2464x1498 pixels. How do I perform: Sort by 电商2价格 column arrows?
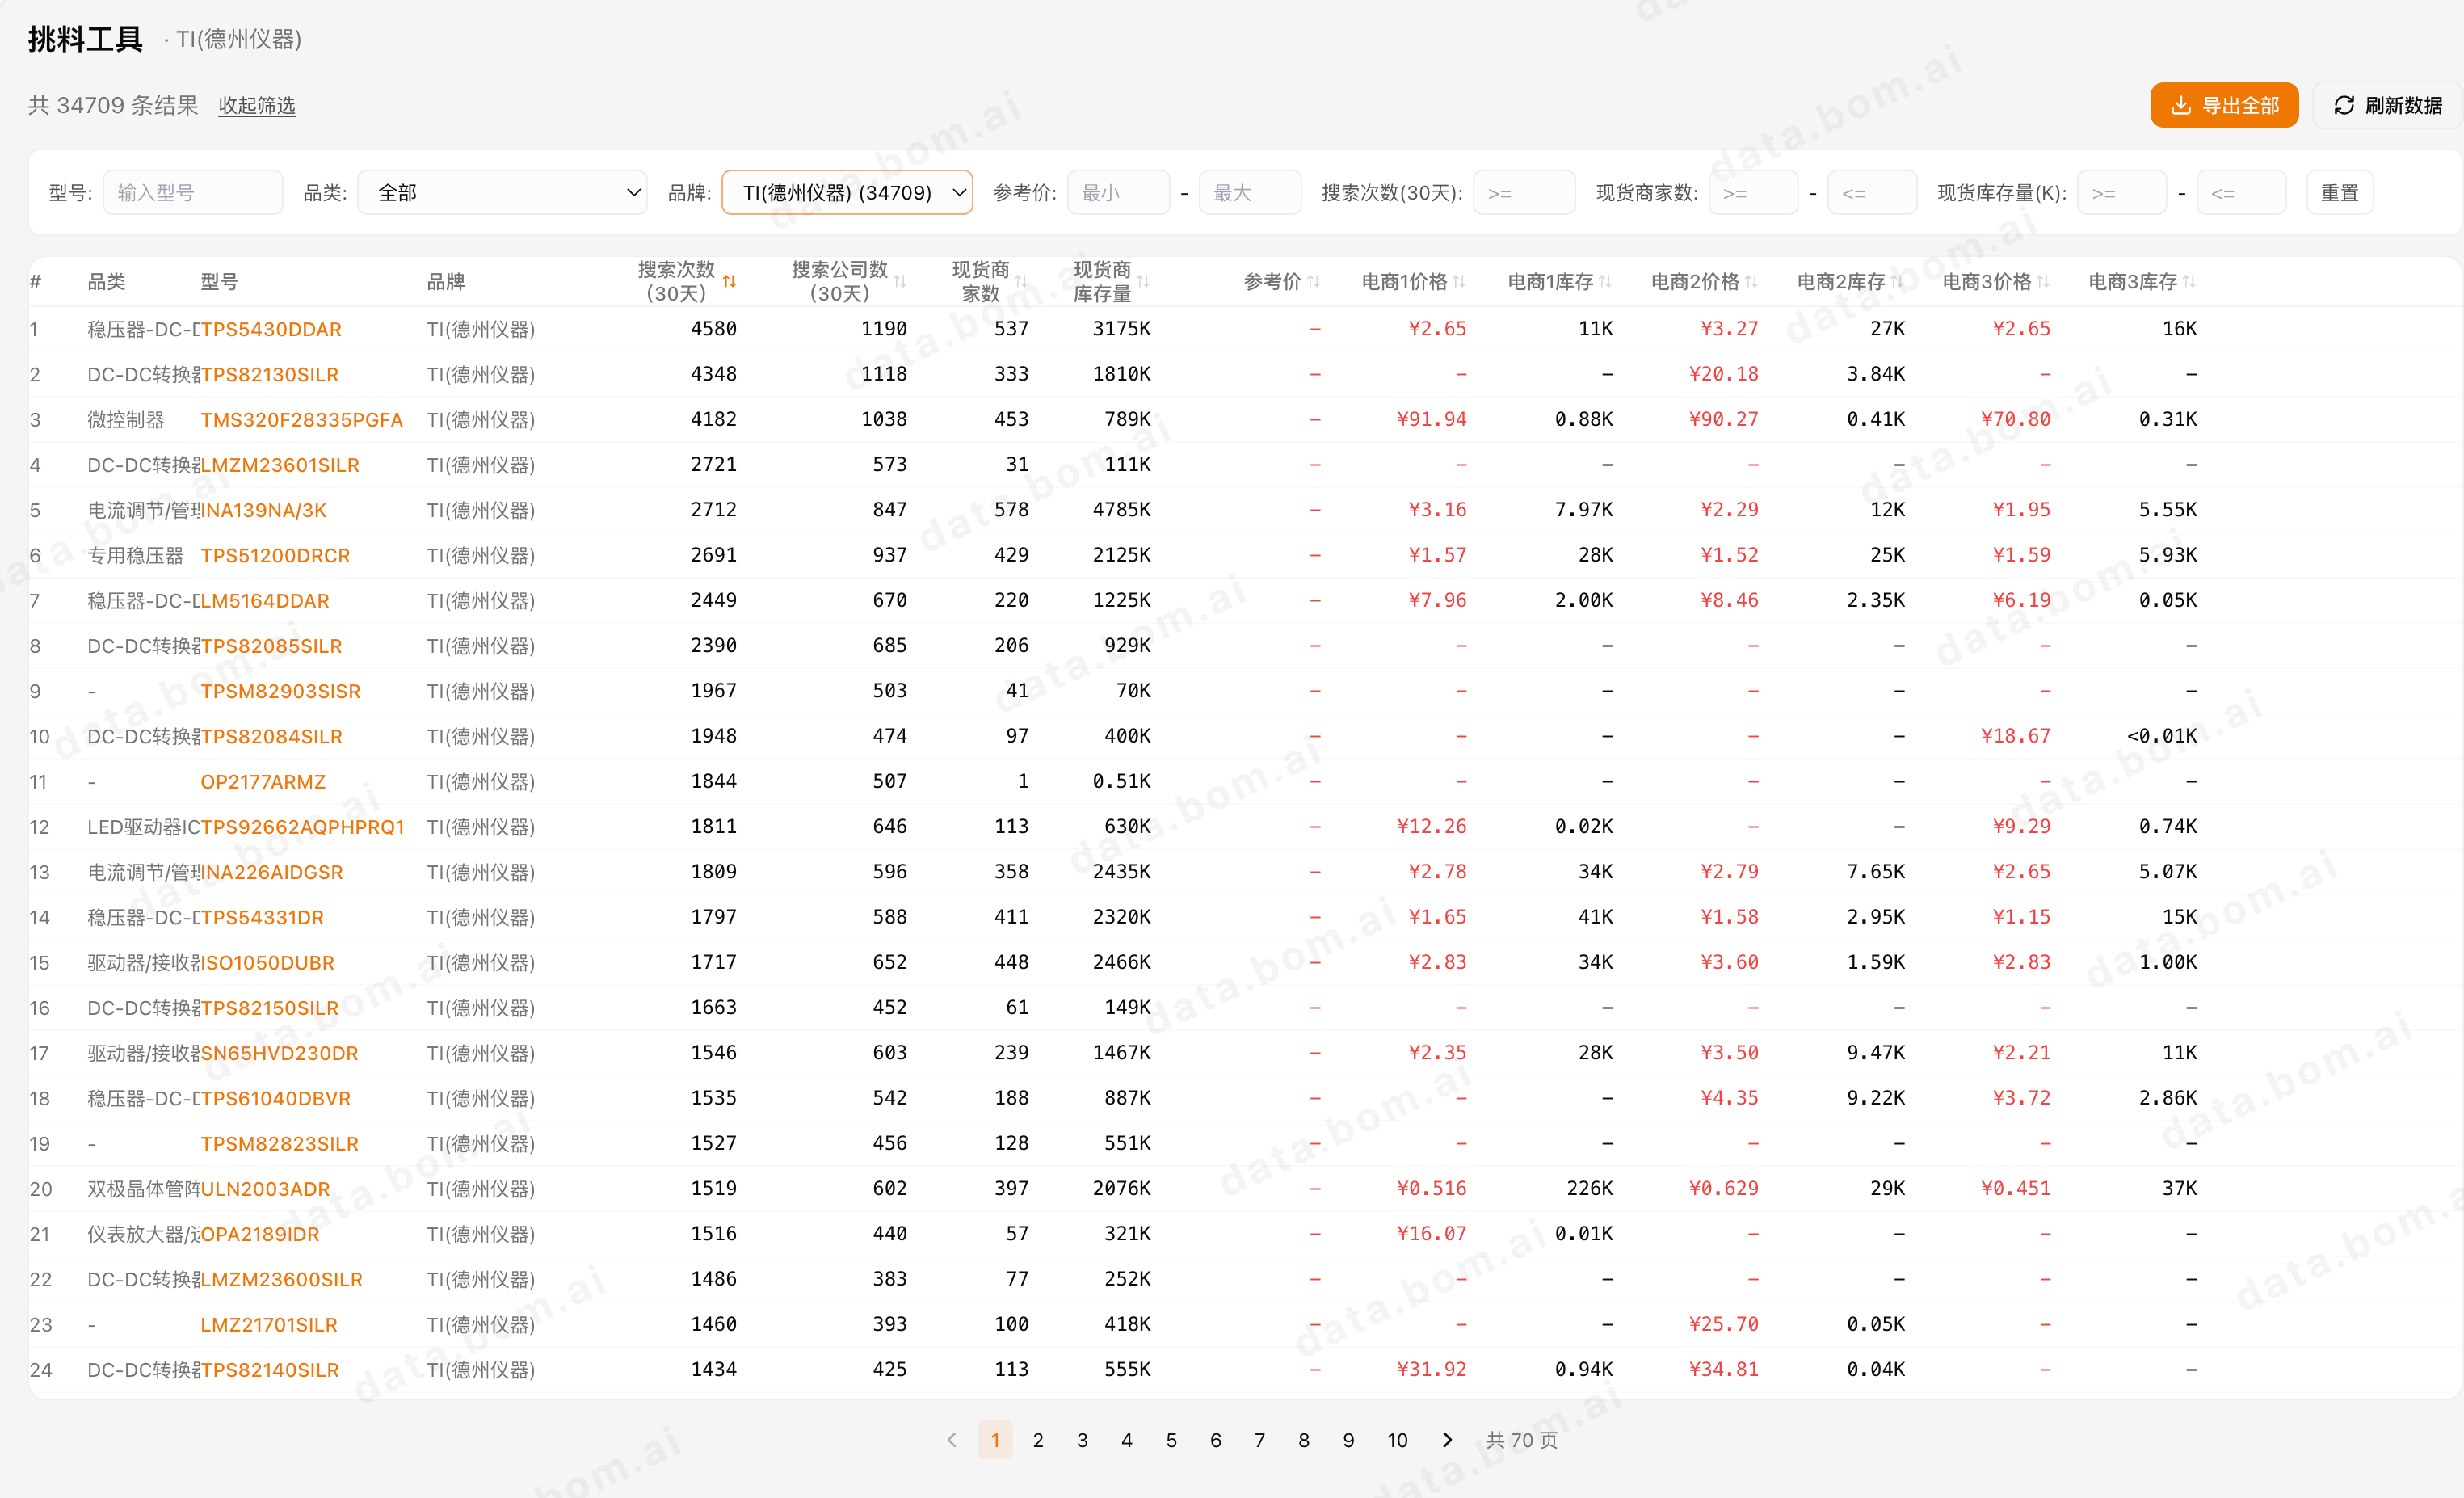point(1751,282)
